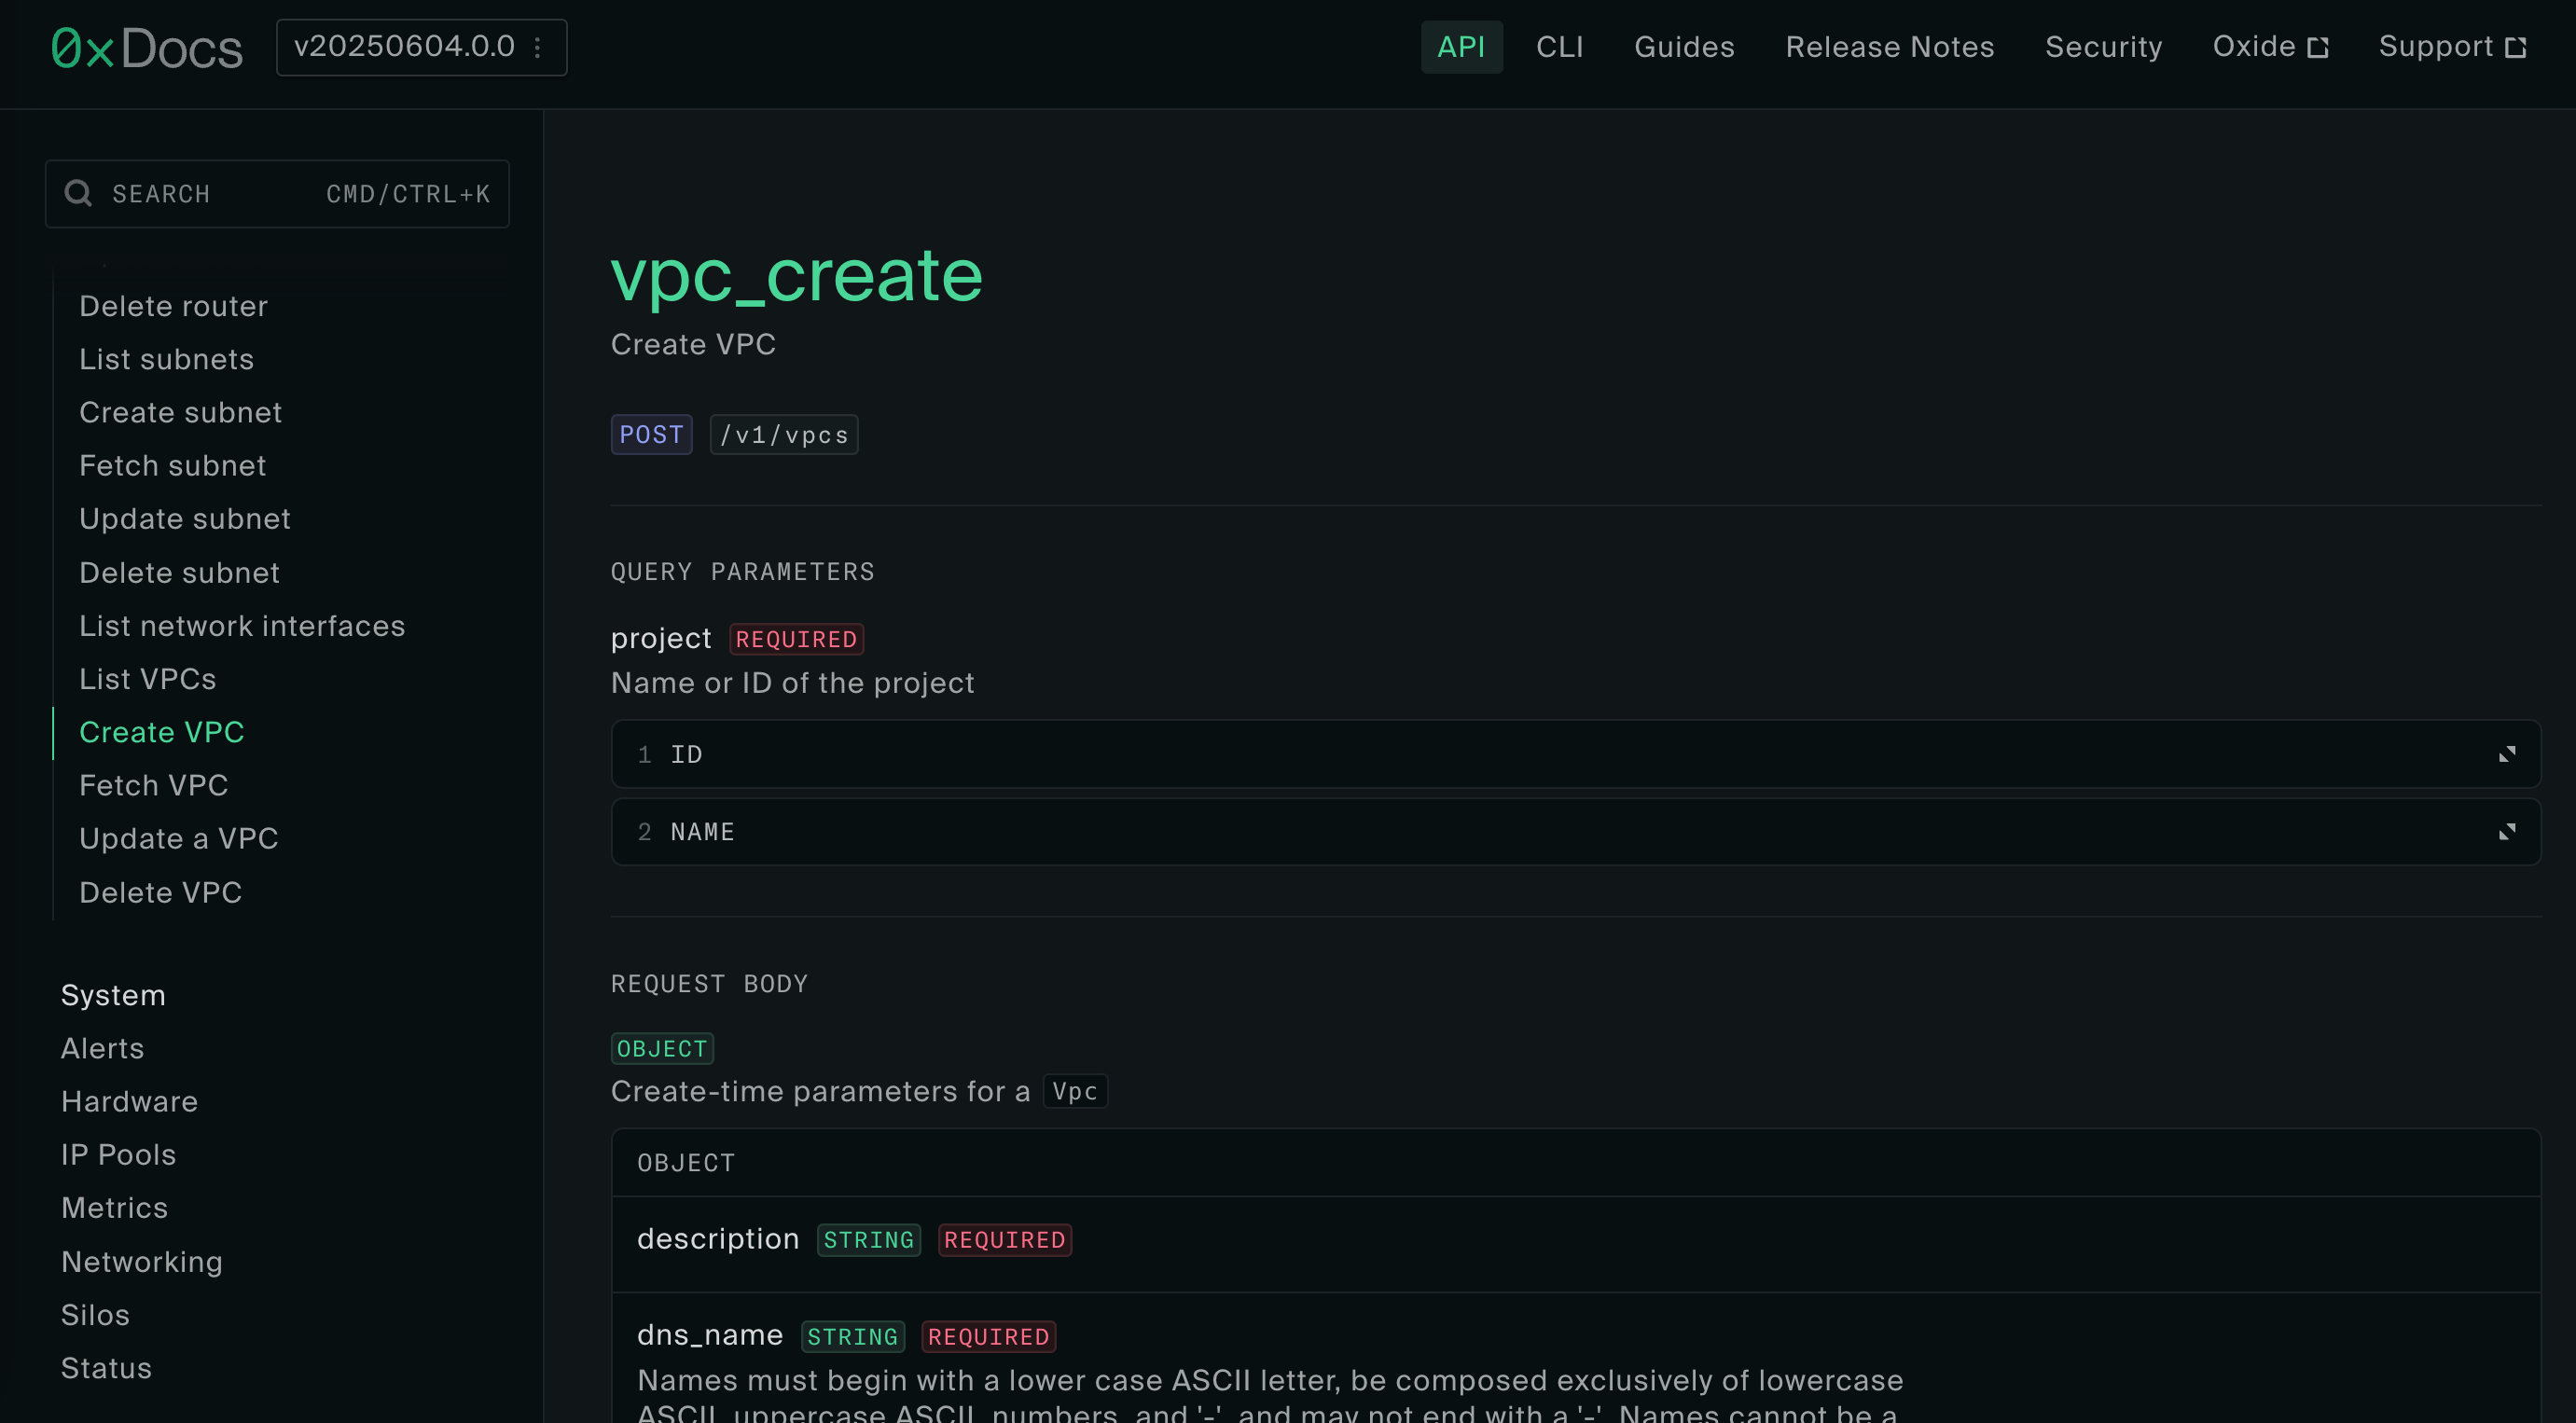Viewport: 2576px width, 1423px height.
Task: Open Fetch VPC page
Action: [x=154, y=785]
